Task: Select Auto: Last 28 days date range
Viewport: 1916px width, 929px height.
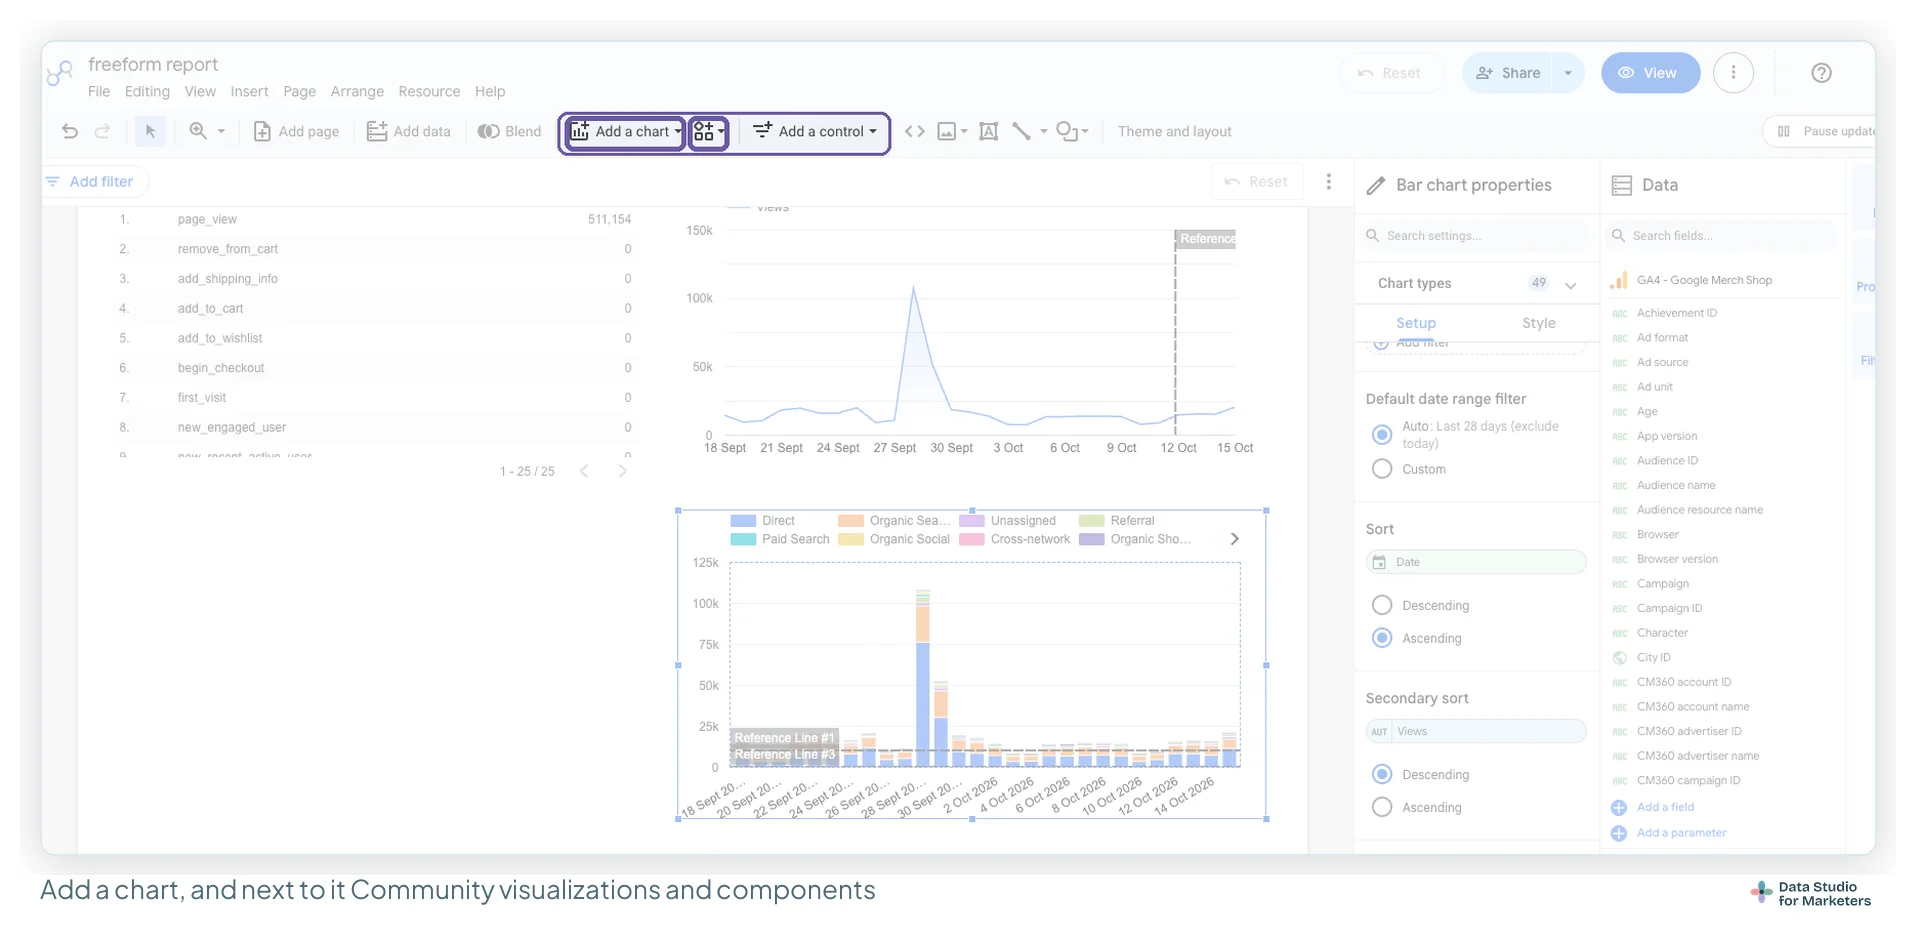Action: 1381,434
